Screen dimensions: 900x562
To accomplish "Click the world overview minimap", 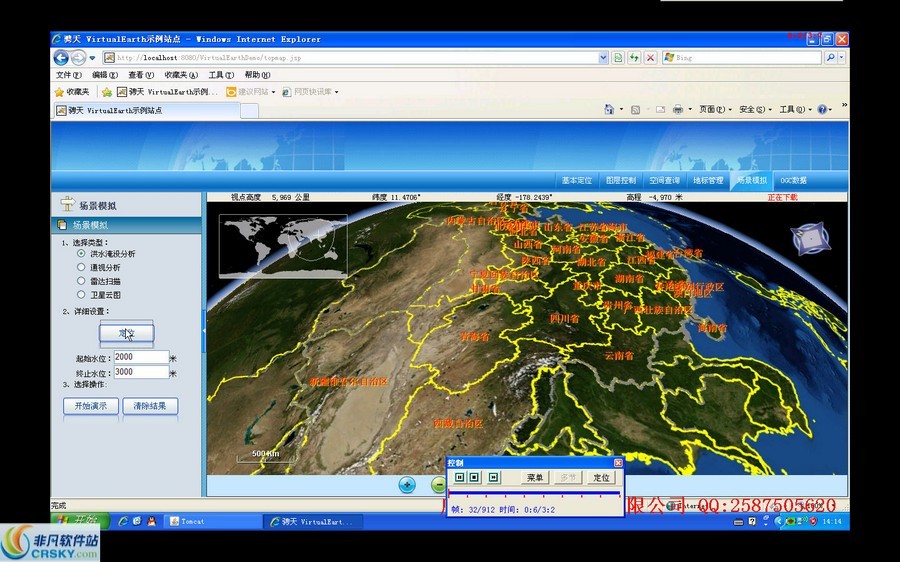I will (x=283, y=246).
